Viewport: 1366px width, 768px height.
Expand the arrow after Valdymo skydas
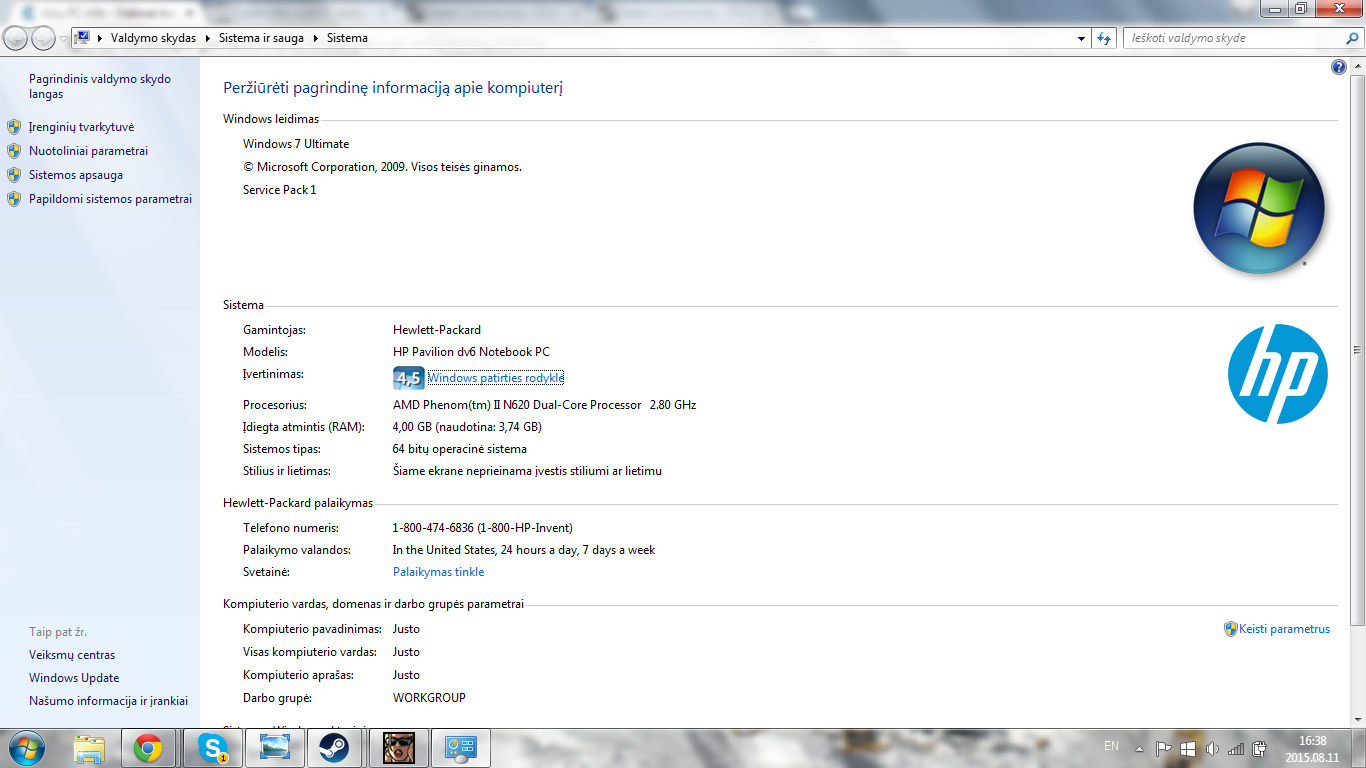pyautogui.click(x=207, y=38)
